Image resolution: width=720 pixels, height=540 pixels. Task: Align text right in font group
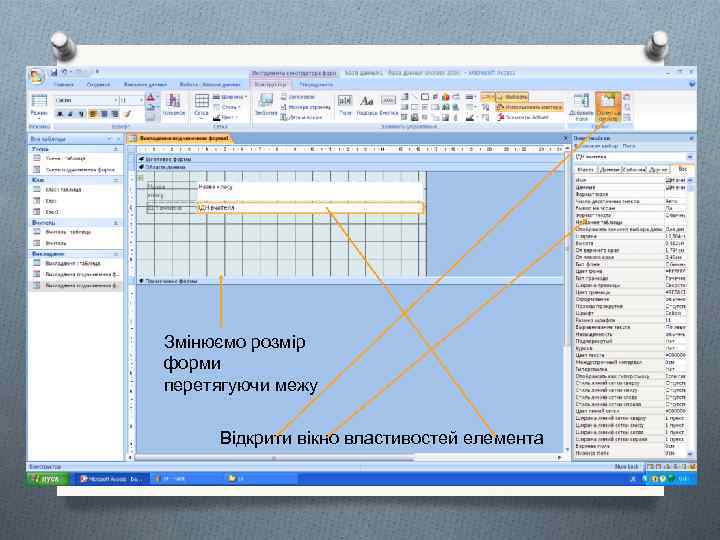point(115,114)
